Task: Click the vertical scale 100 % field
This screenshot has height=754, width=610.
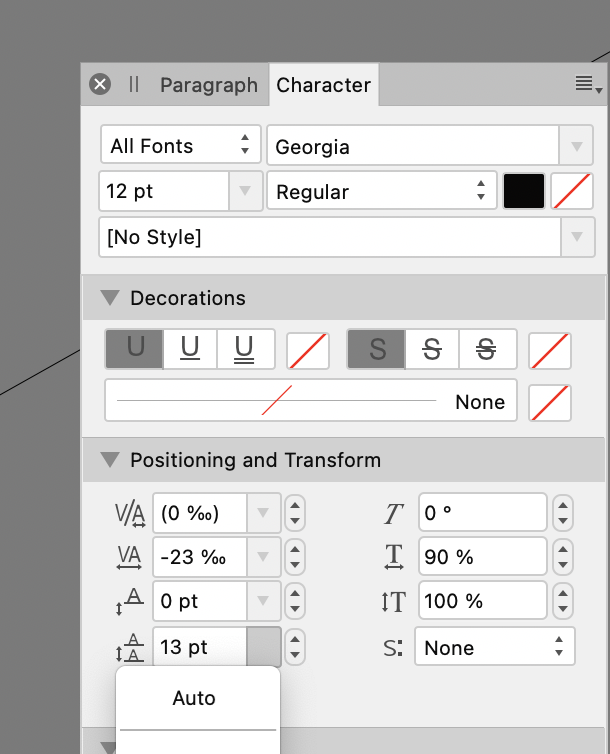Action: [x=483, y=601]
